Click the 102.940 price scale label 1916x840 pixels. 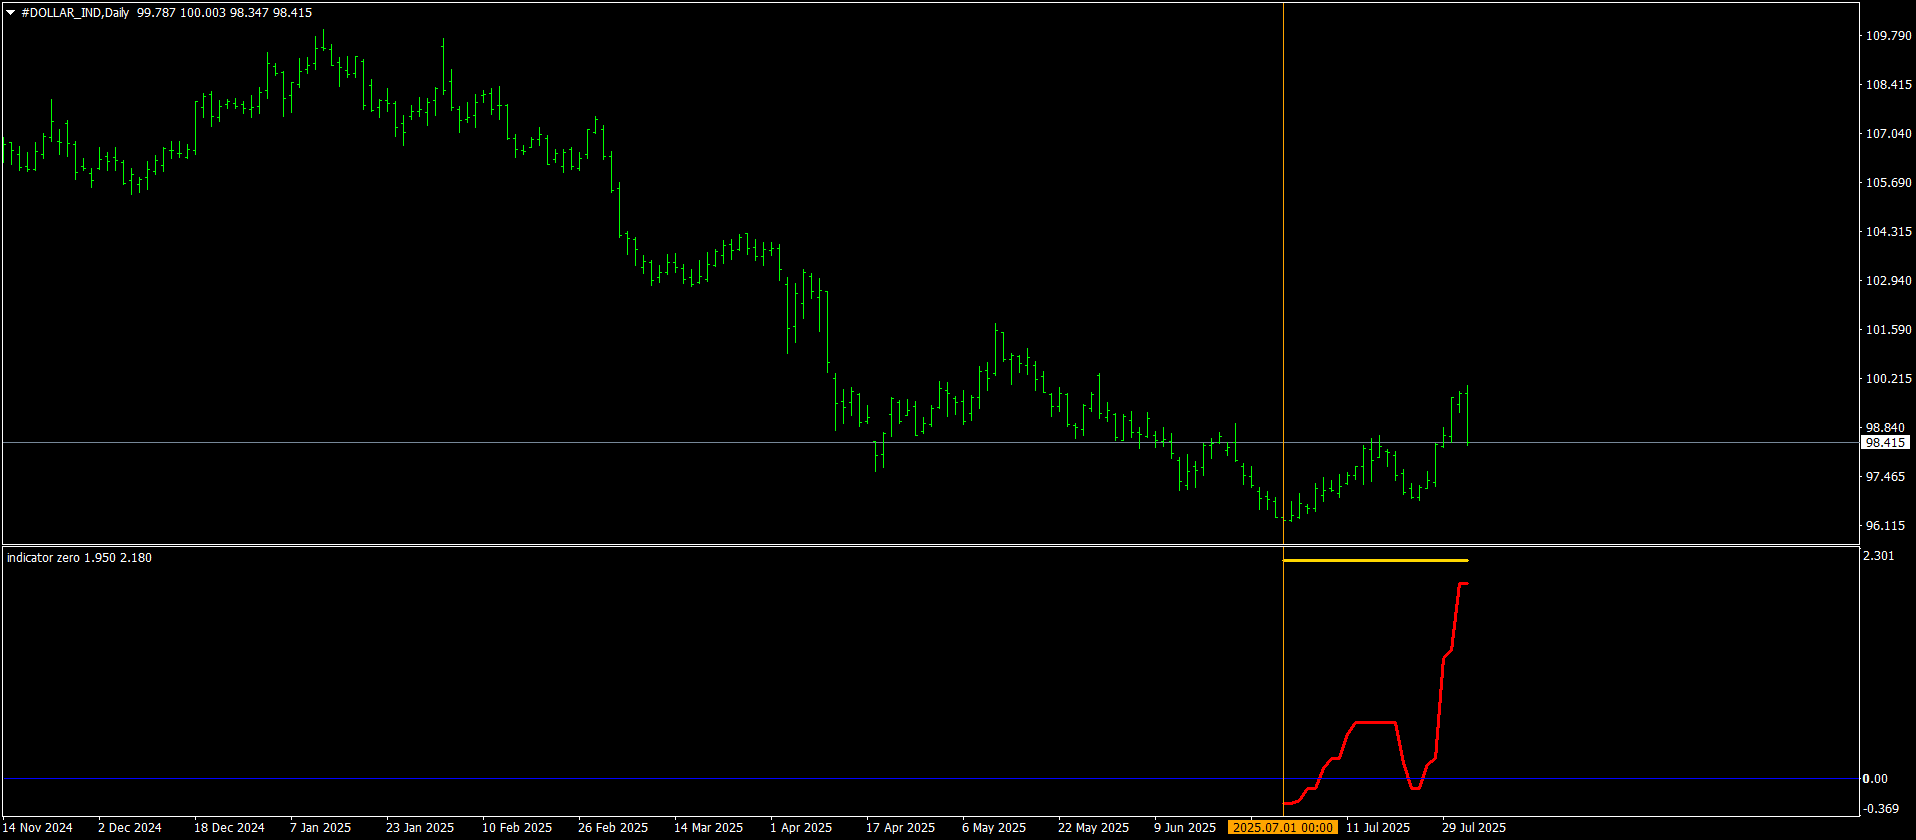1888,281
